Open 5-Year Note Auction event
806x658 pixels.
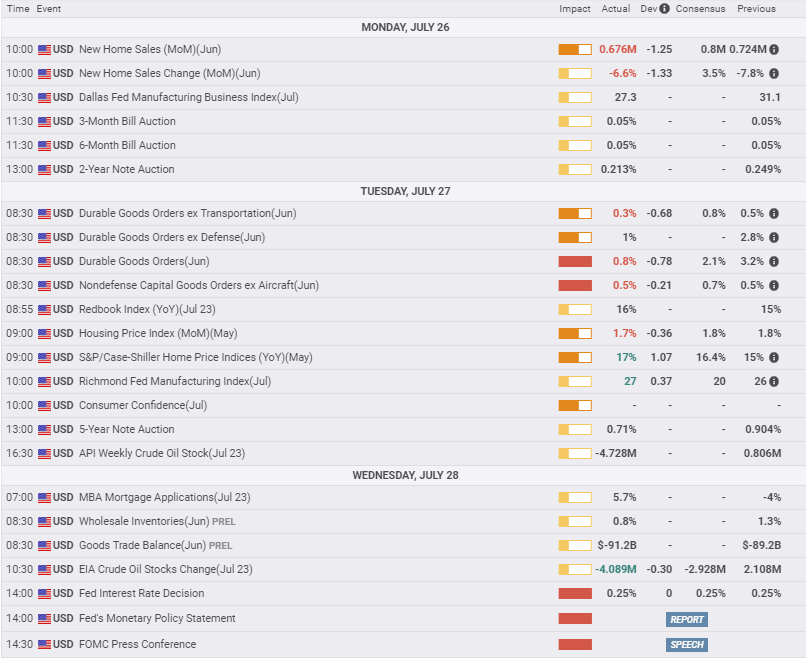coord(126,429)
